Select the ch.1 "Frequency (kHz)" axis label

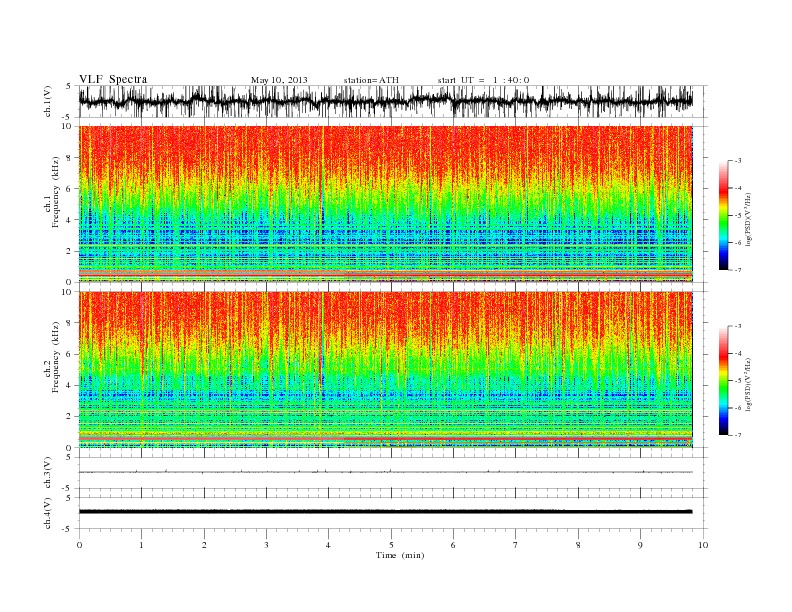click(x=56, y=192)
